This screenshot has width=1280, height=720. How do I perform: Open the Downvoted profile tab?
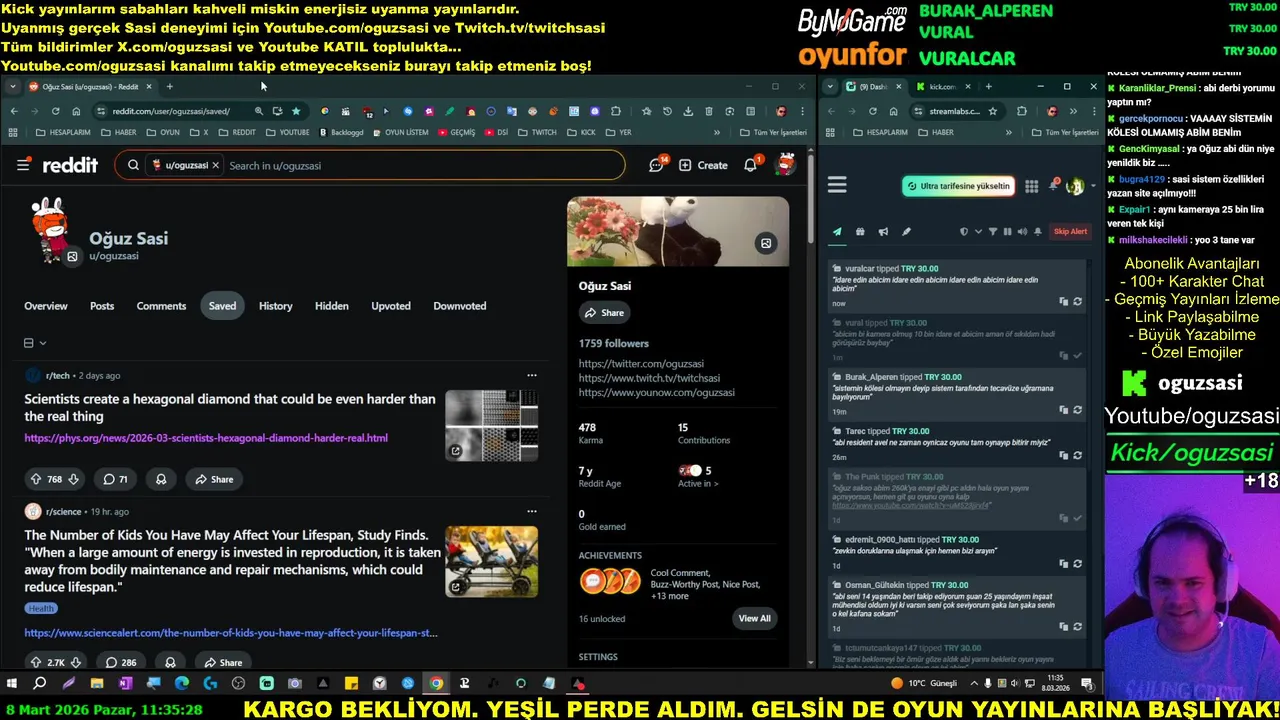click(x=460, y=306)
